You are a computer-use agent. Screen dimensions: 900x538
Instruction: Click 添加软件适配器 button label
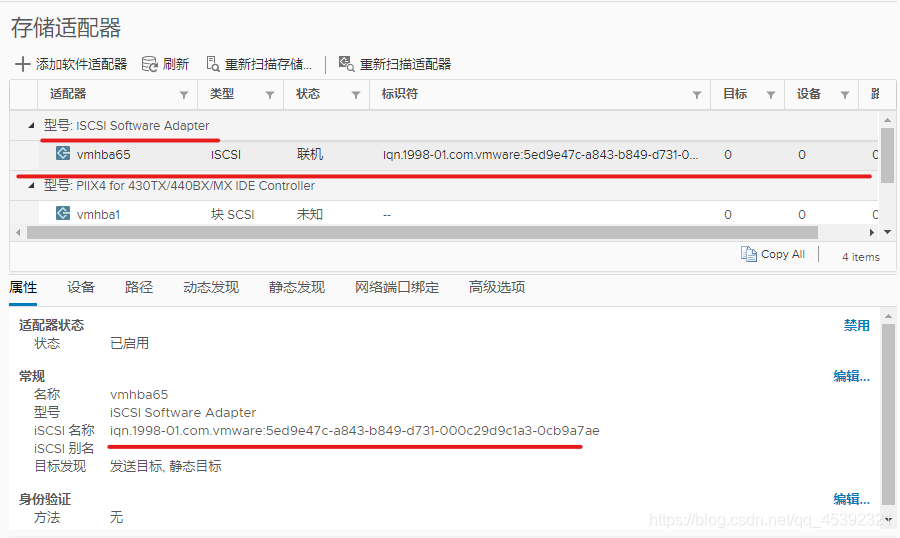point(82,64)
